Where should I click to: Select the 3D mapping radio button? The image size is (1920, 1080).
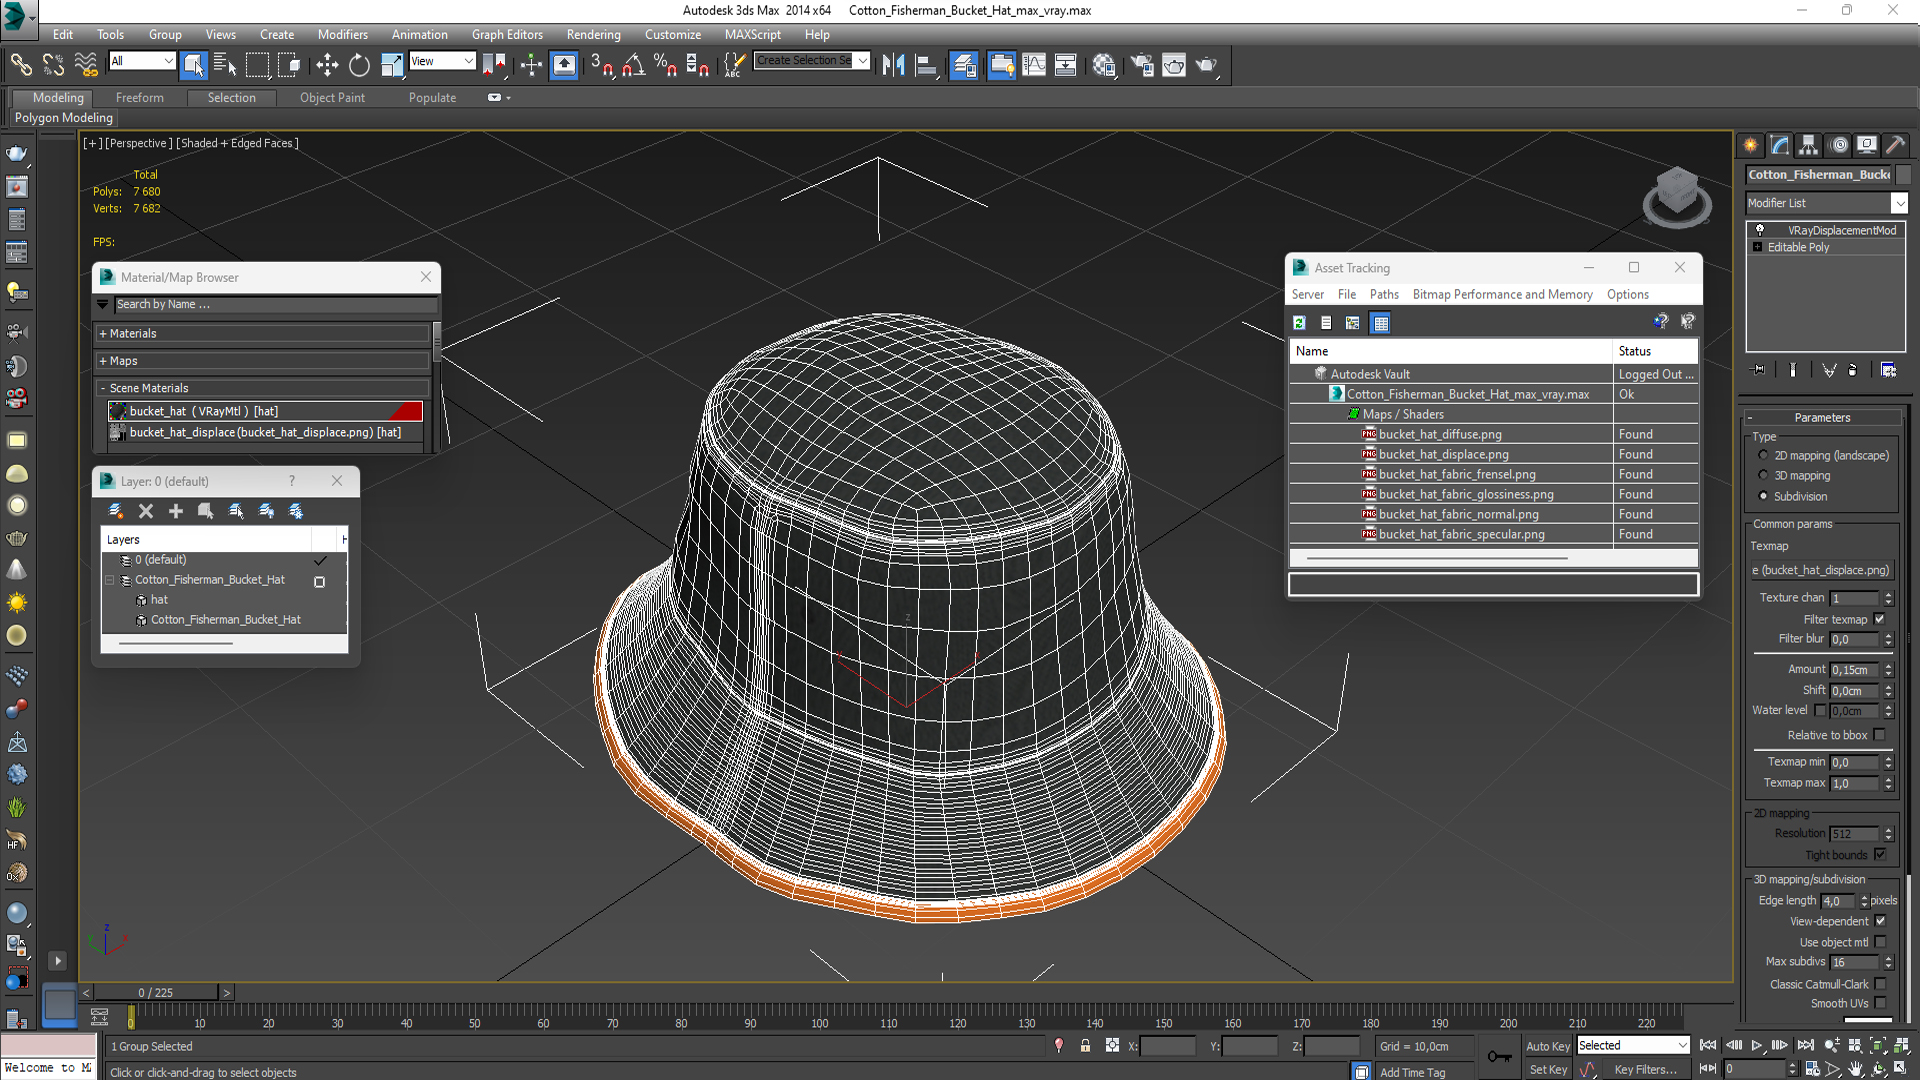point(1763,476)
